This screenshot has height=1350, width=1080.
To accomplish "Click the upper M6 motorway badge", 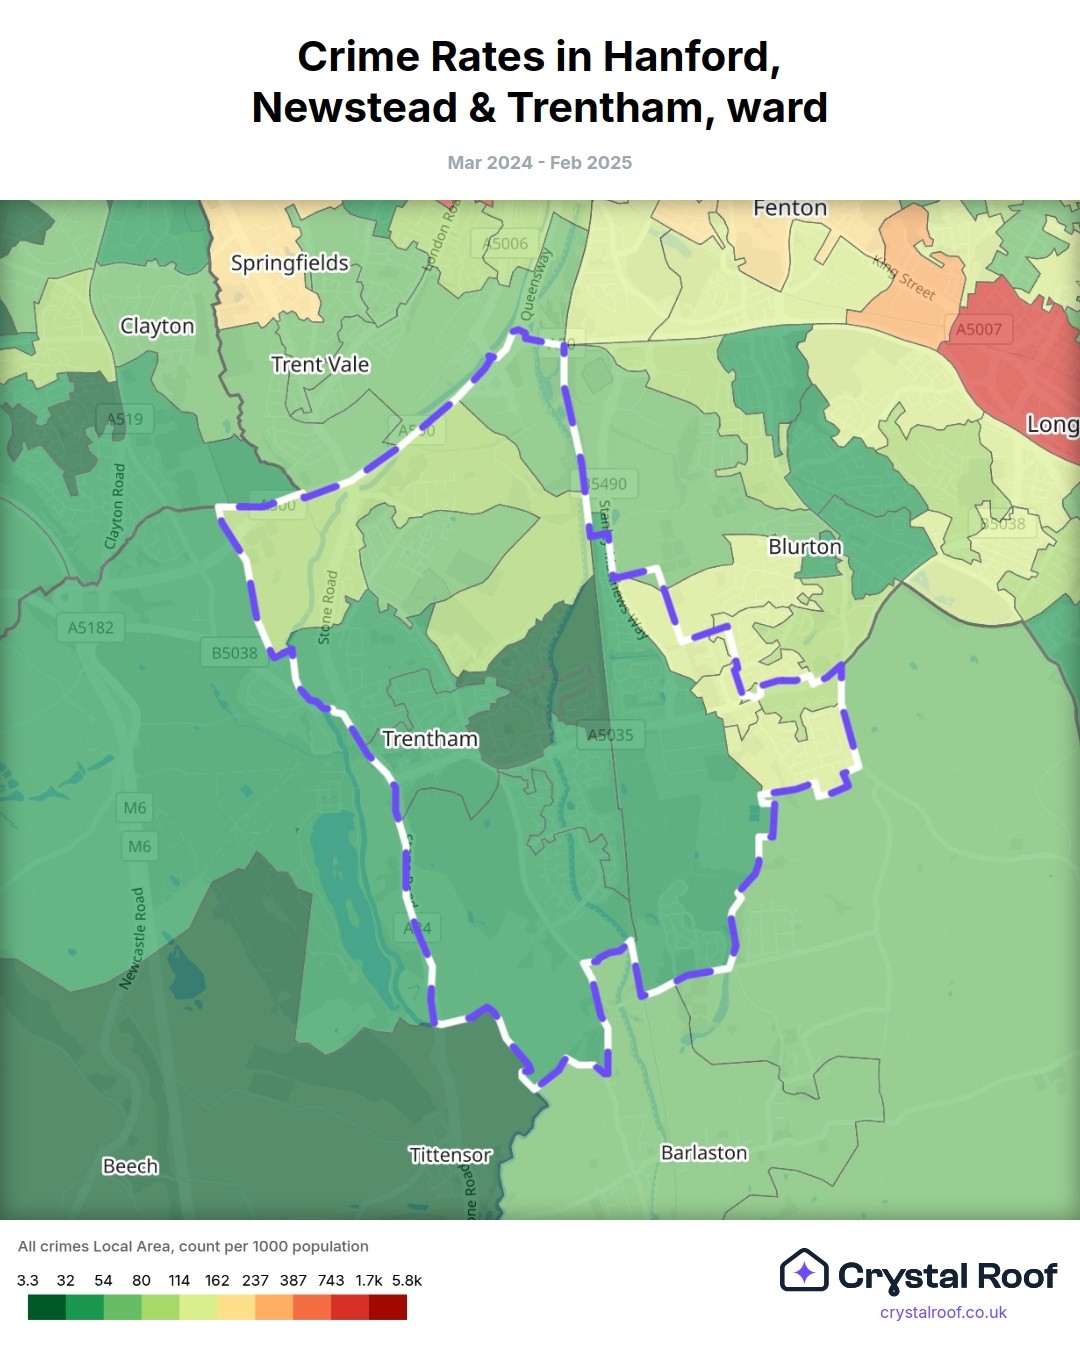I will [135, 808].
